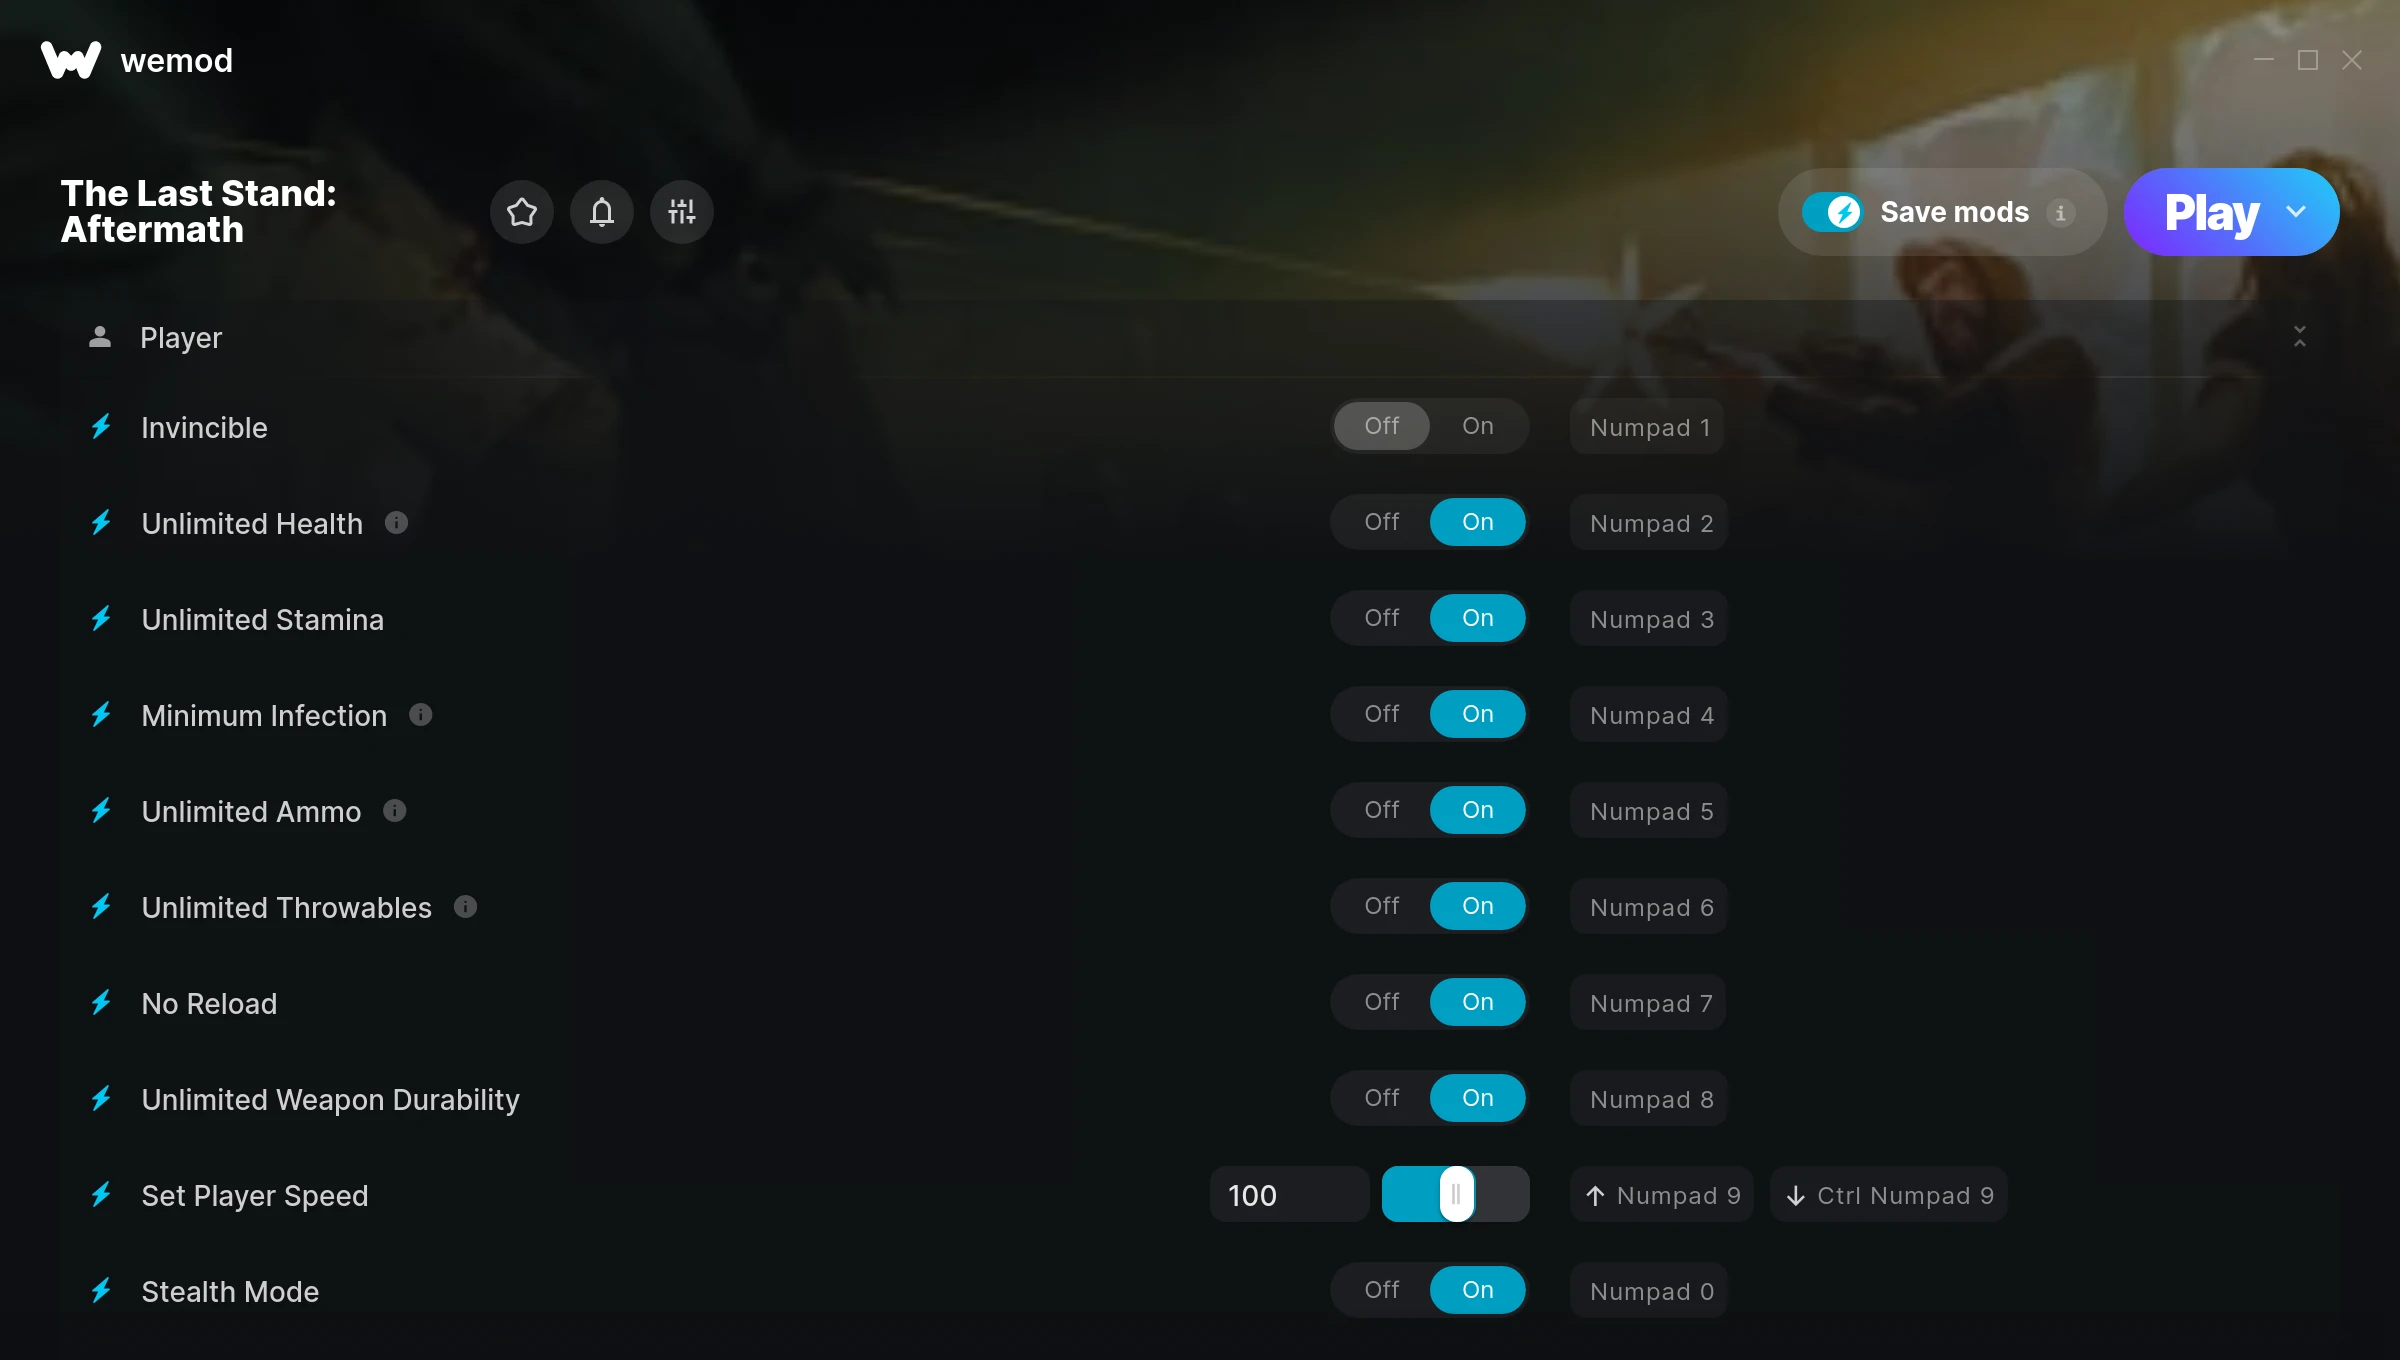Click the Save mods info icon
Image resolution: width=2400 pixels, height=1360 pixels.
pos(2060,213)
